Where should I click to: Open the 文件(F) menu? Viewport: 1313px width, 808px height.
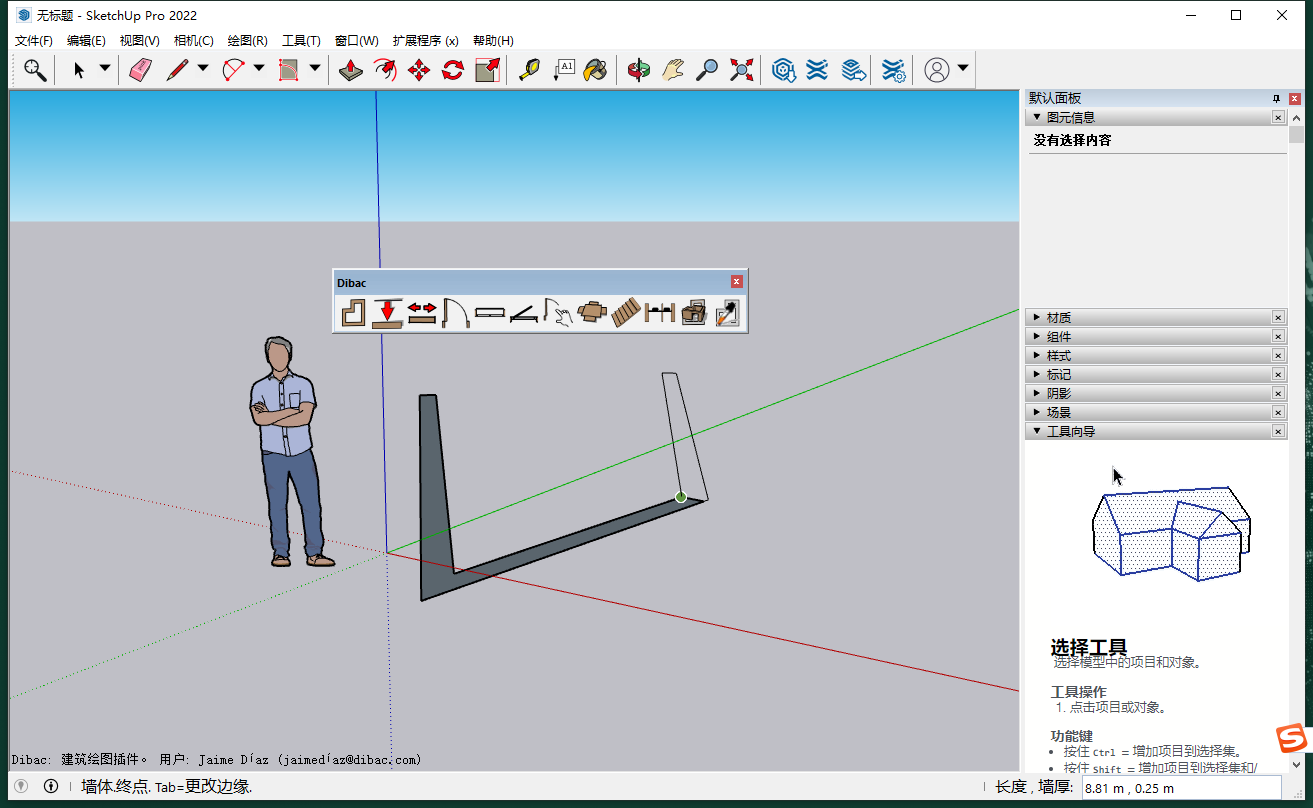(x=34, y=41)
